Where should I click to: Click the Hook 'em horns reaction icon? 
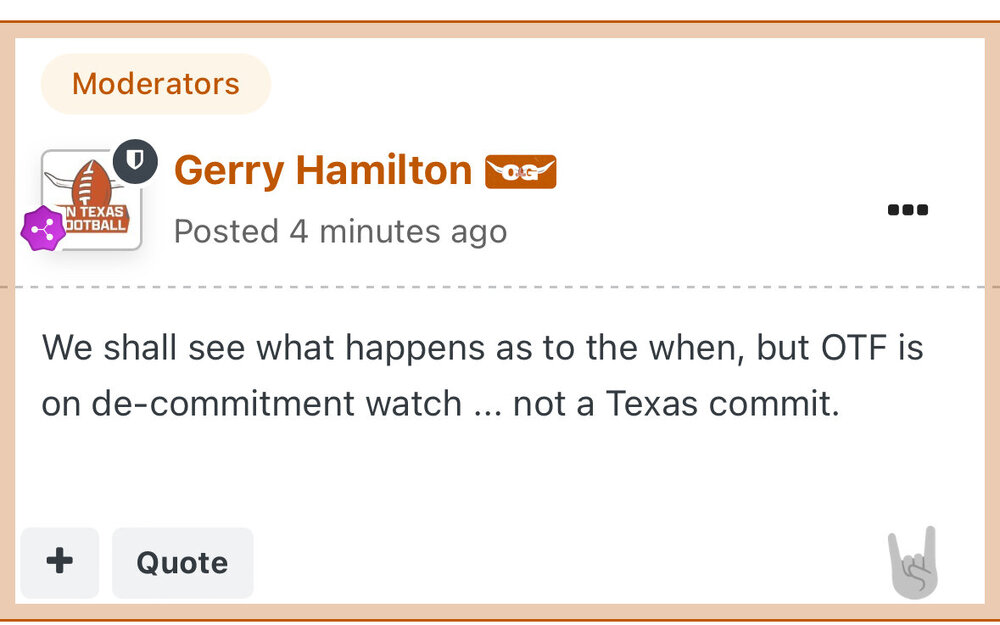coord(913,564)
